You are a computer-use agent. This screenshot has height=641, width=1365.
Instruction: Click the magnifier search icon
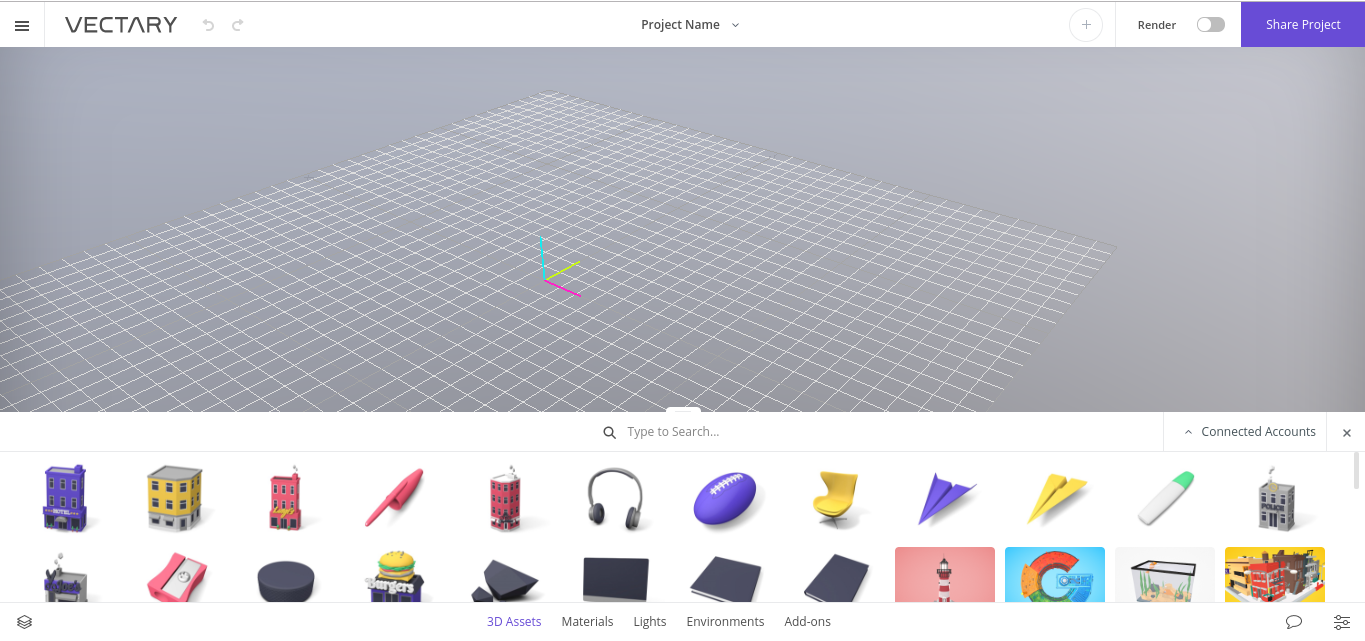(x=609, y=433)
